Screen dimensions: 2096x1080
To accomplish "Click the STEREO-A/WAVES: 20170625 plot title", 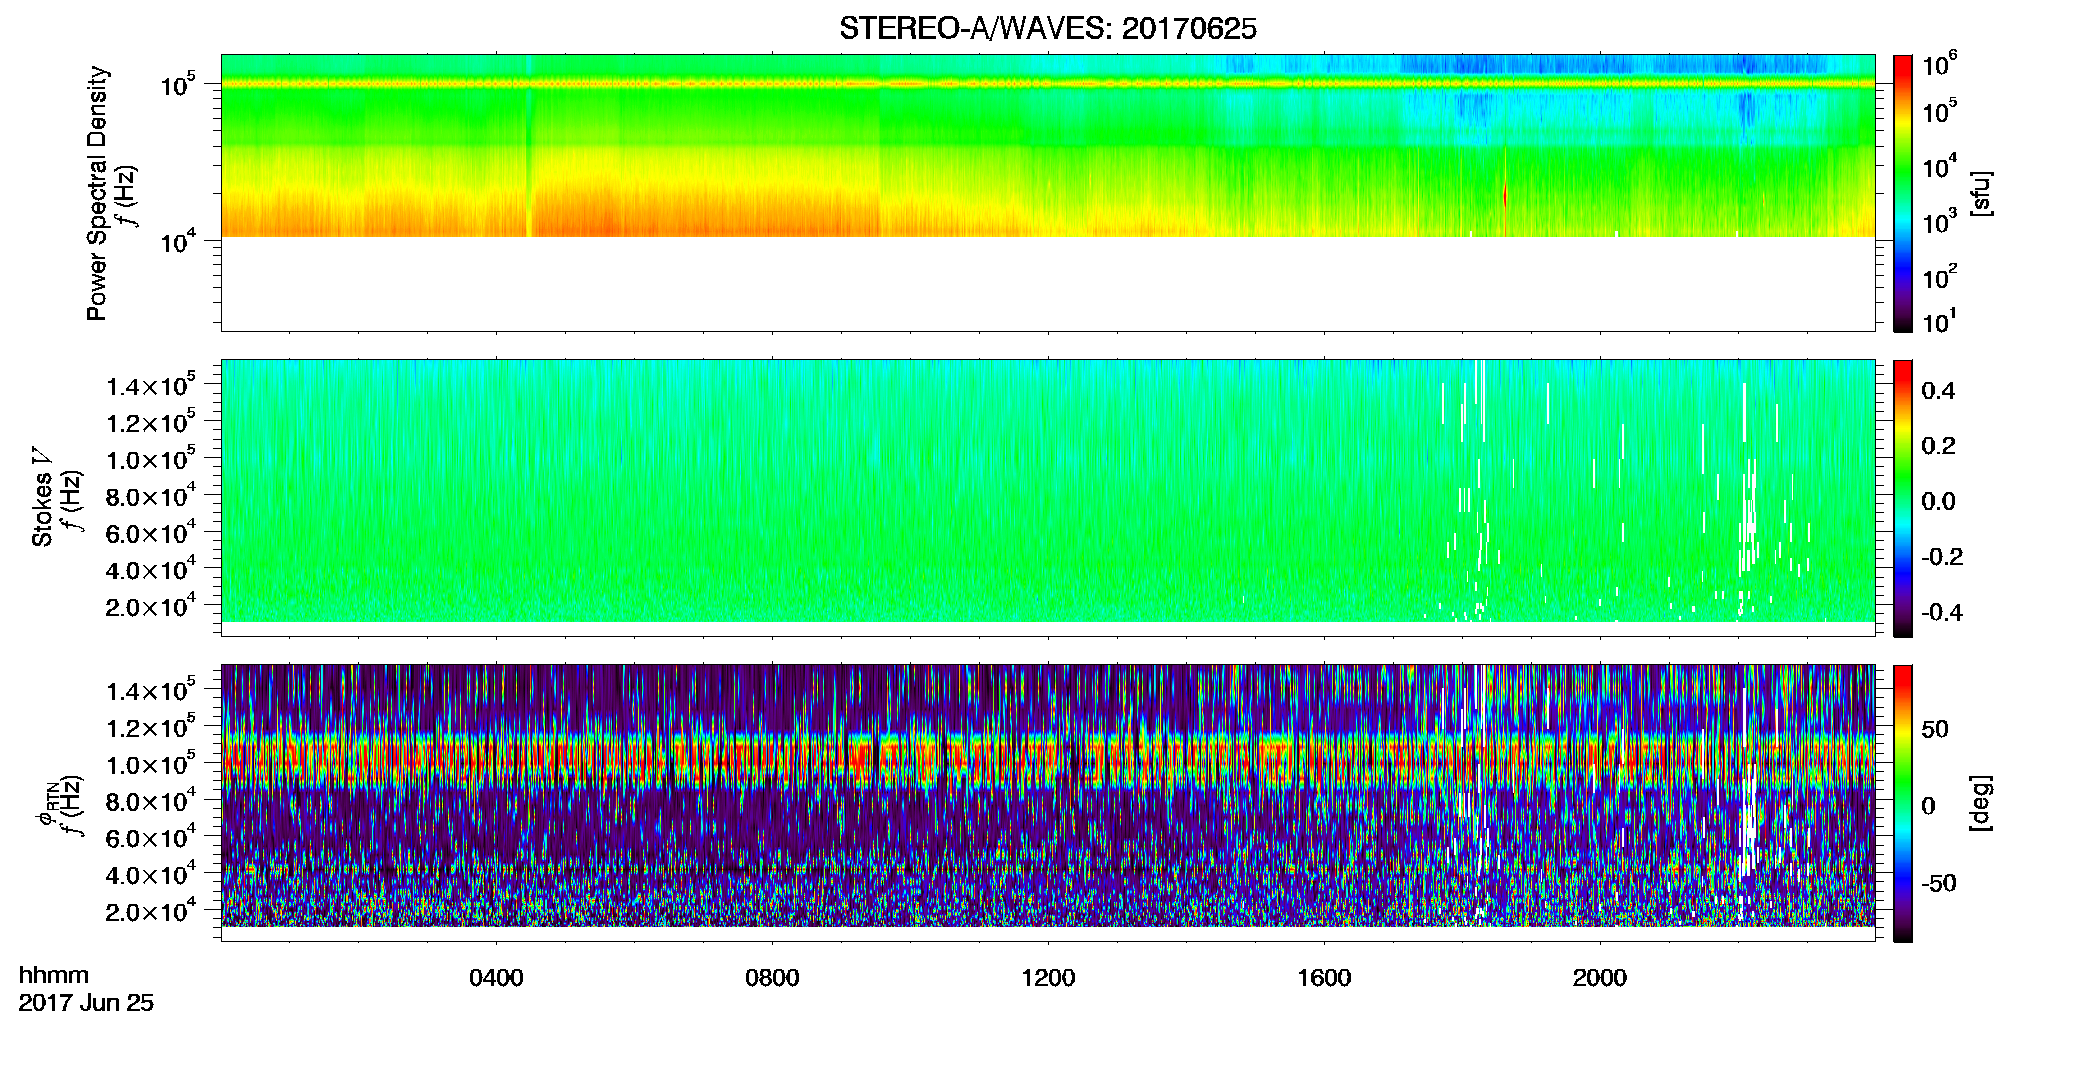I will coord(1047,28).
